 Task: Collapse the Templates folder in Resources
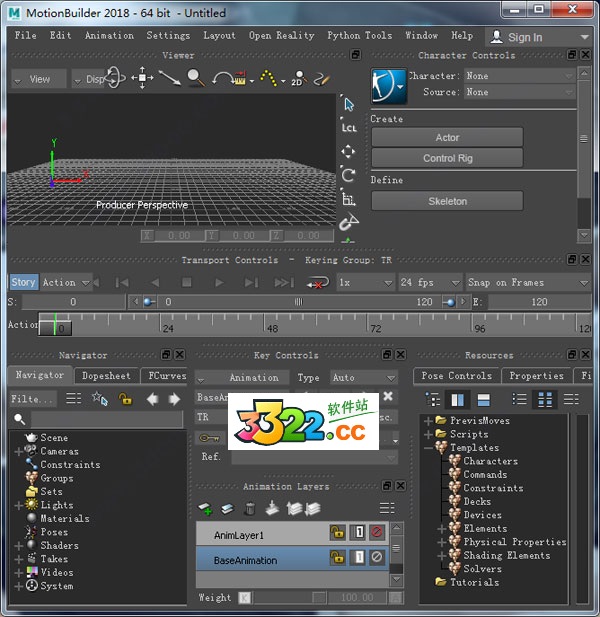[x=428, y=448]
